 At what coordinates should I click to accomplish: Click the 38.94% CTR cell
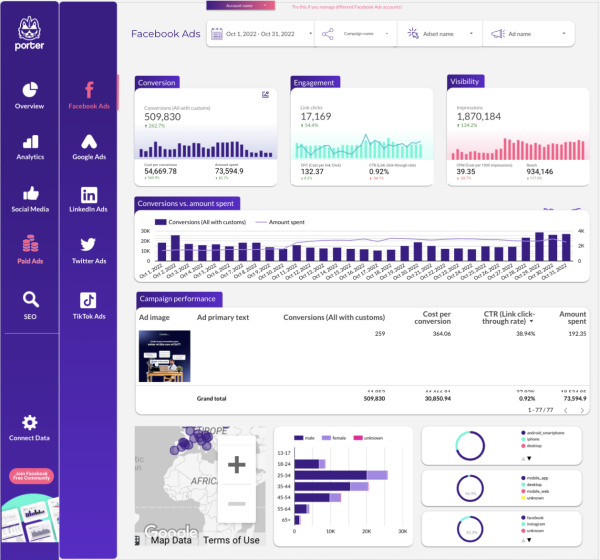click(525, 334)
